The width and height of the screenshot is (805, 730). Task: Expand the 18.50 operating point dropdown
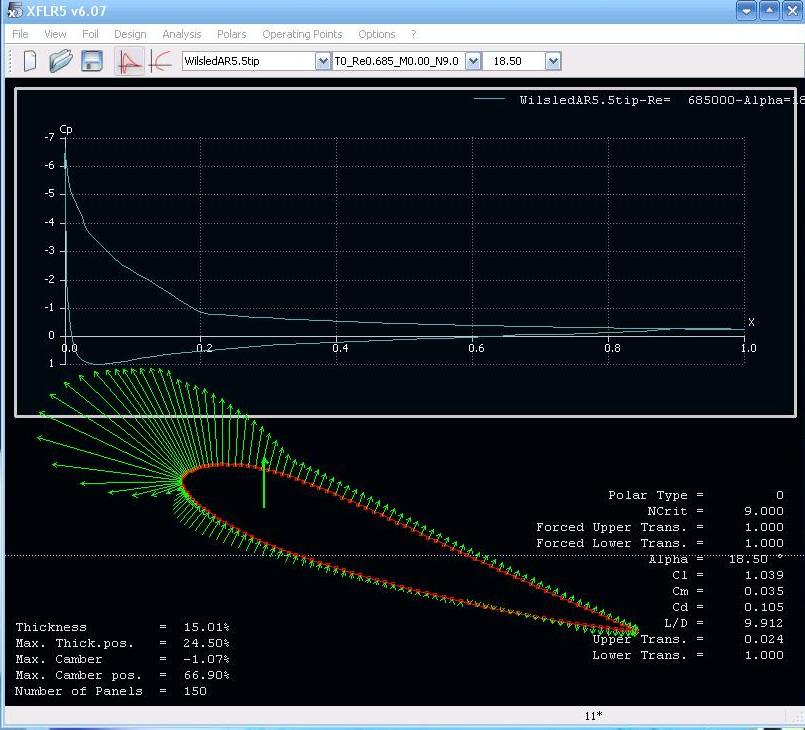coord(552,61)
